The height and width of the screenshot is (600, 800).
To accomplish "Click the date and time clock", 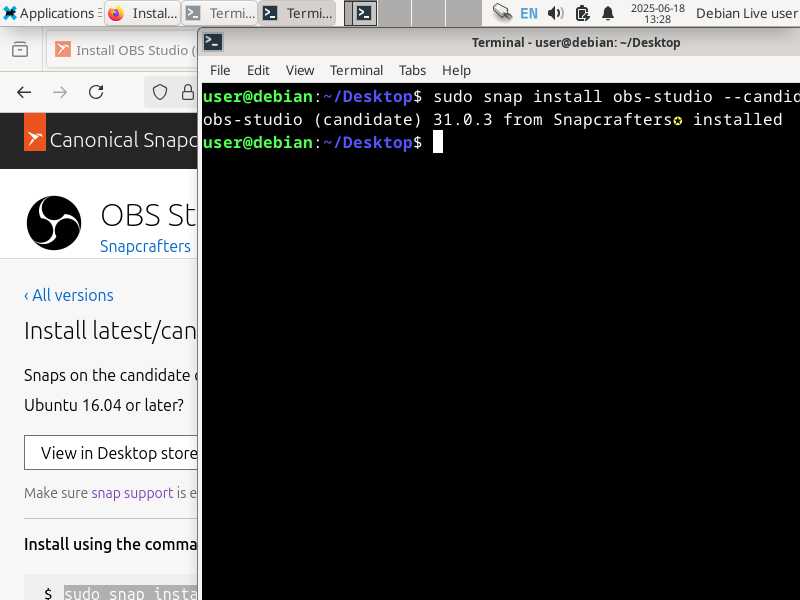I will pyautogui.click(x=657, y=13).
